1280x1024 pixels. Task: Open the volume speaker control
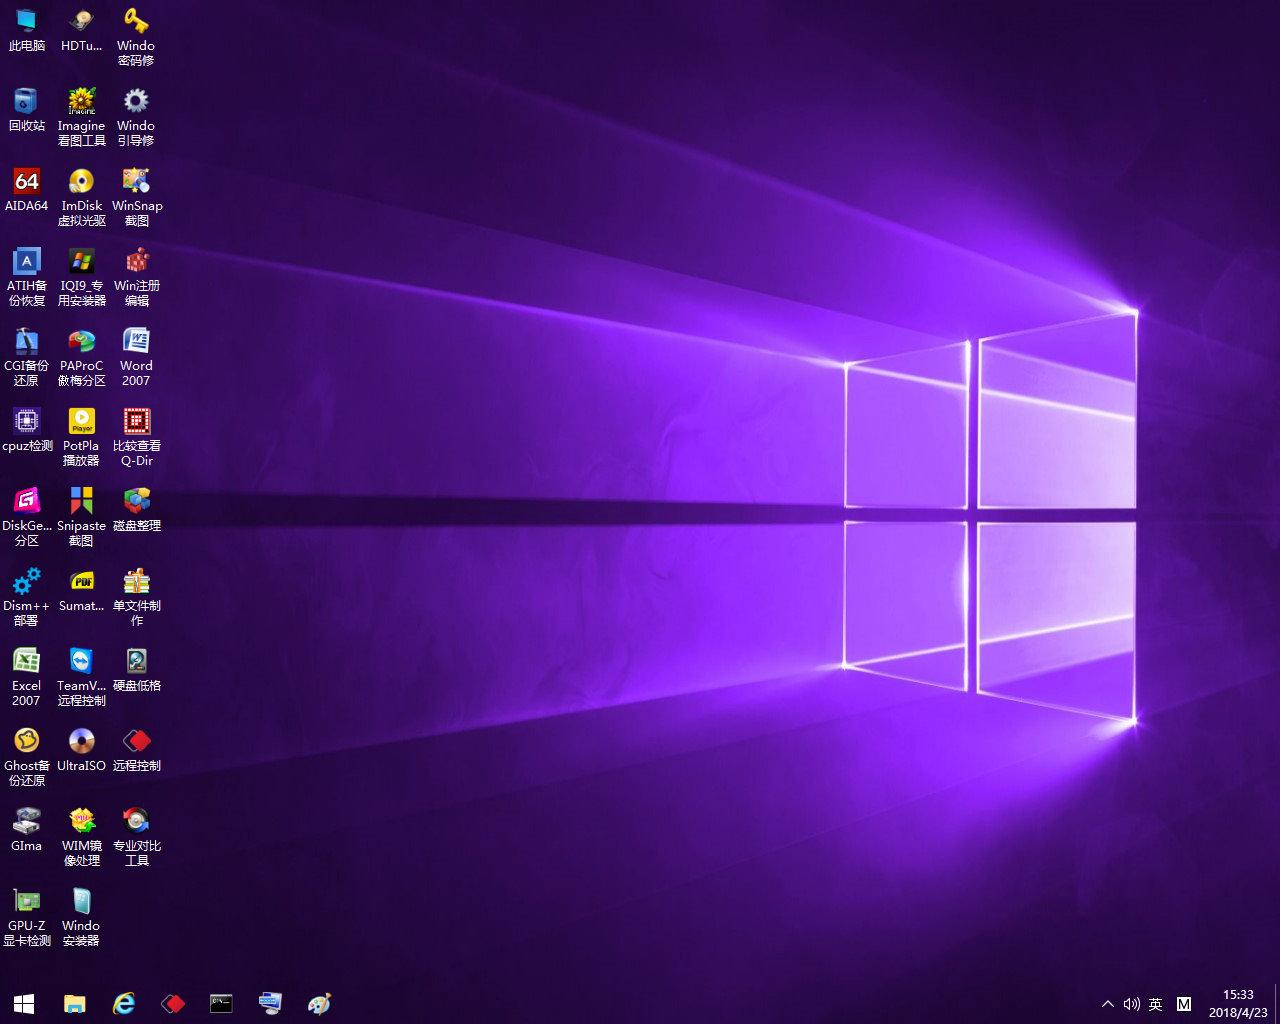point(1132,1004)
